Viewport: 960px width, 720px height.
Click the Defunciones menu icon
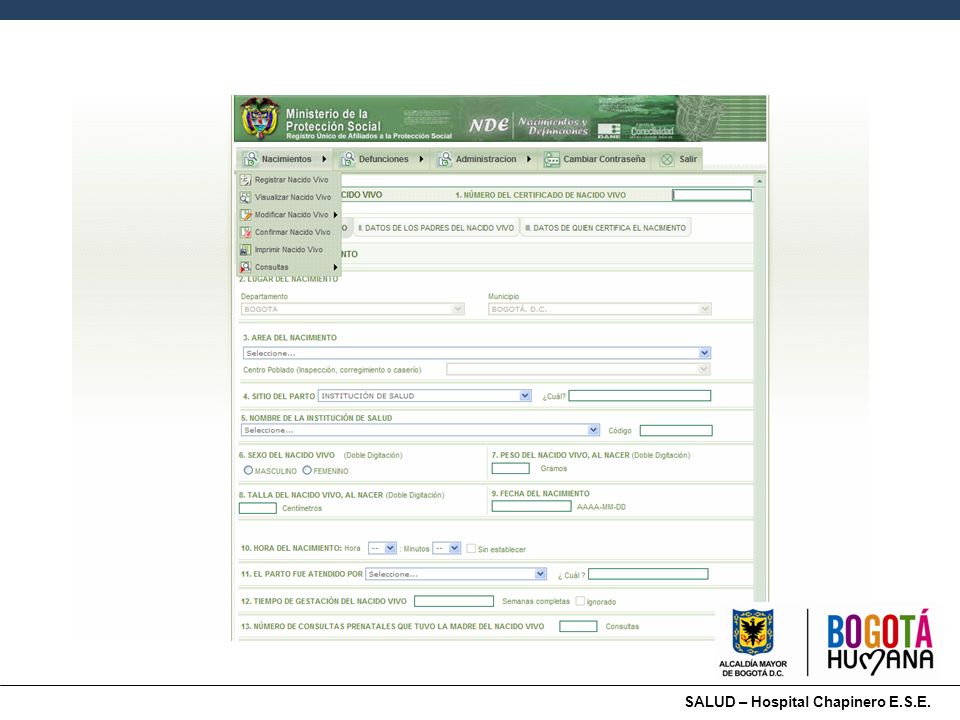(x=347, y=159)
